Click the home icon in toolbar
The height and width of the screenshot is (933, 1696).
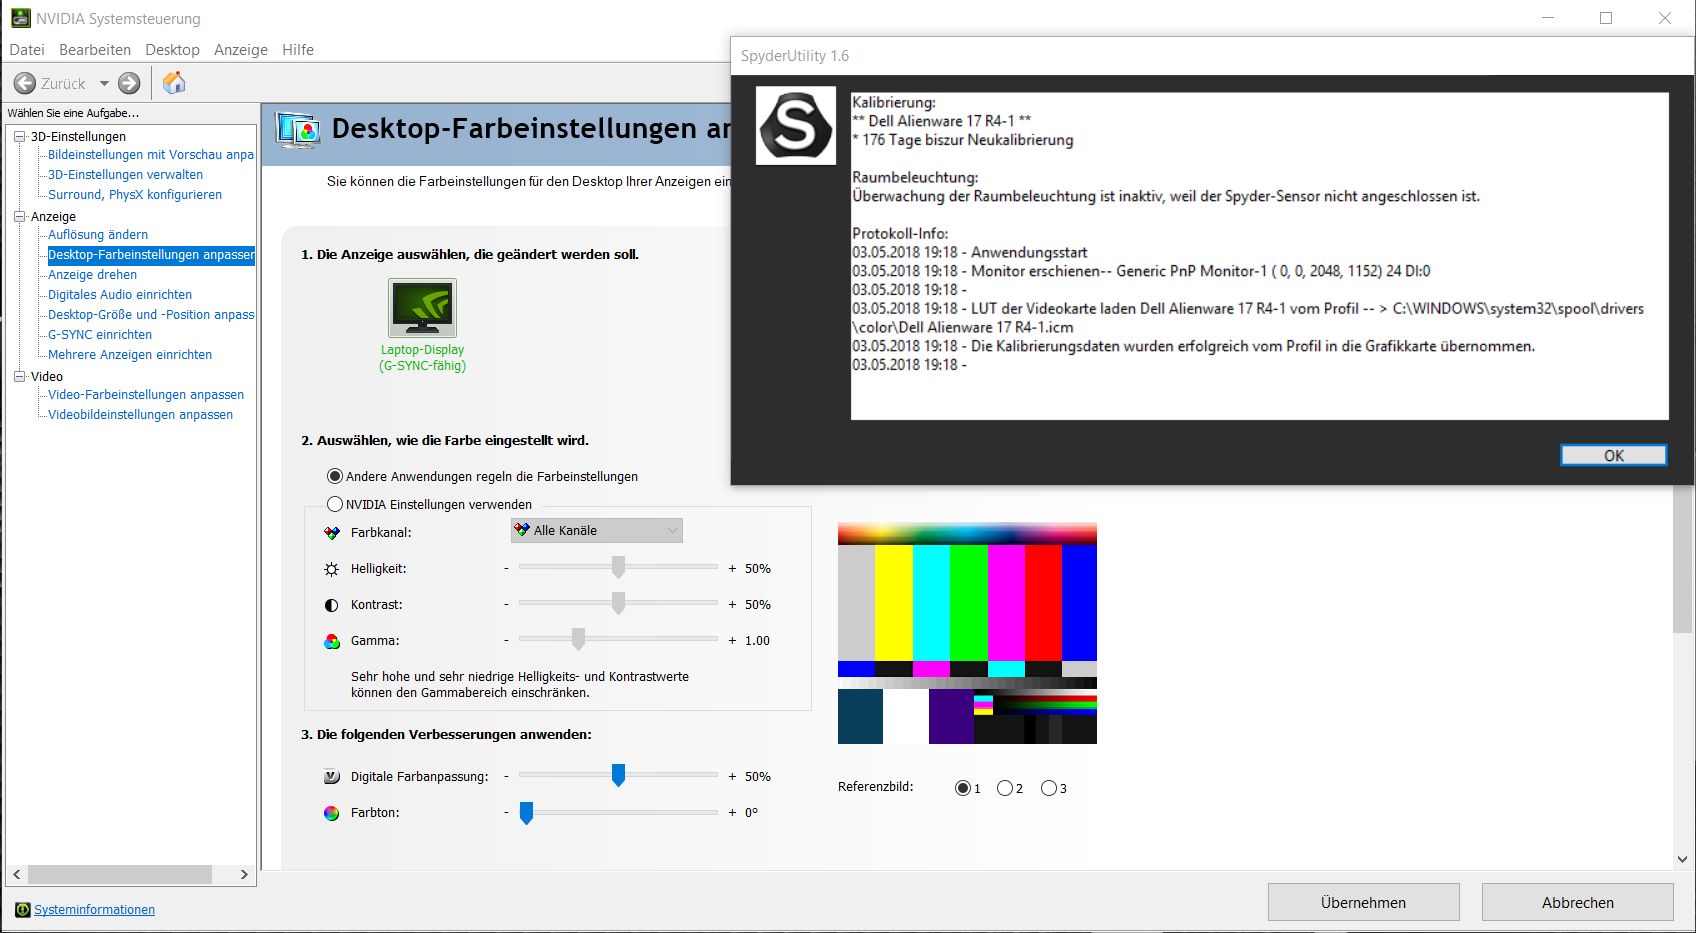tap(174, 83)
